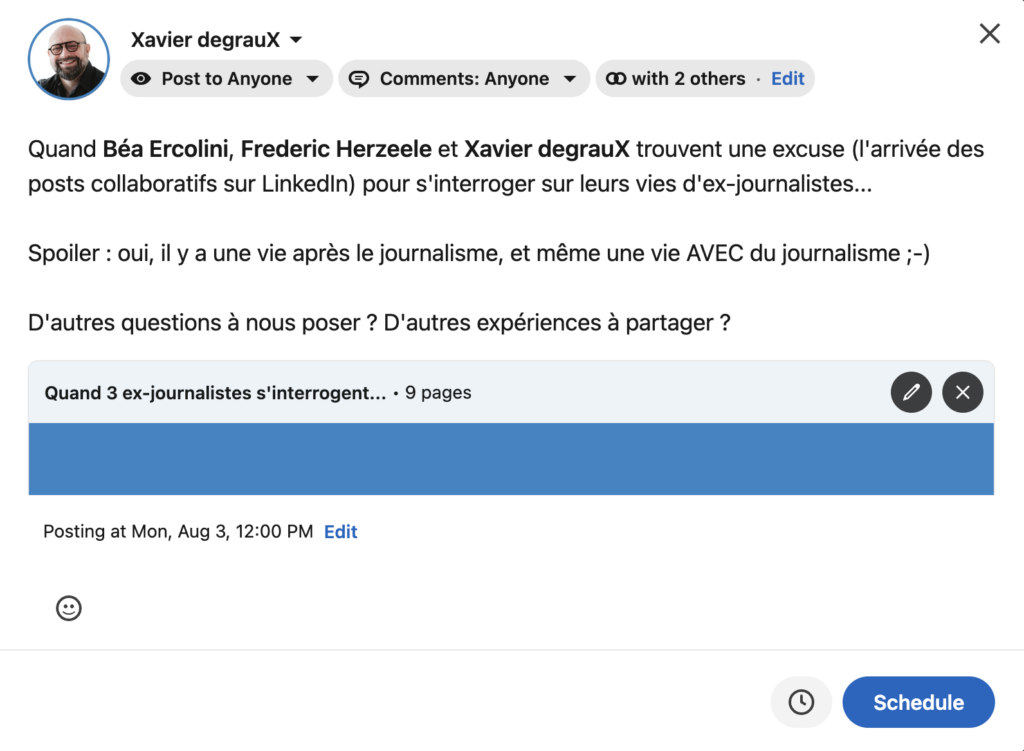Expand the Xavier degrauX account dropdown arrow
The width and height of the screenshot is (1024, 751).
coord(296,40)
